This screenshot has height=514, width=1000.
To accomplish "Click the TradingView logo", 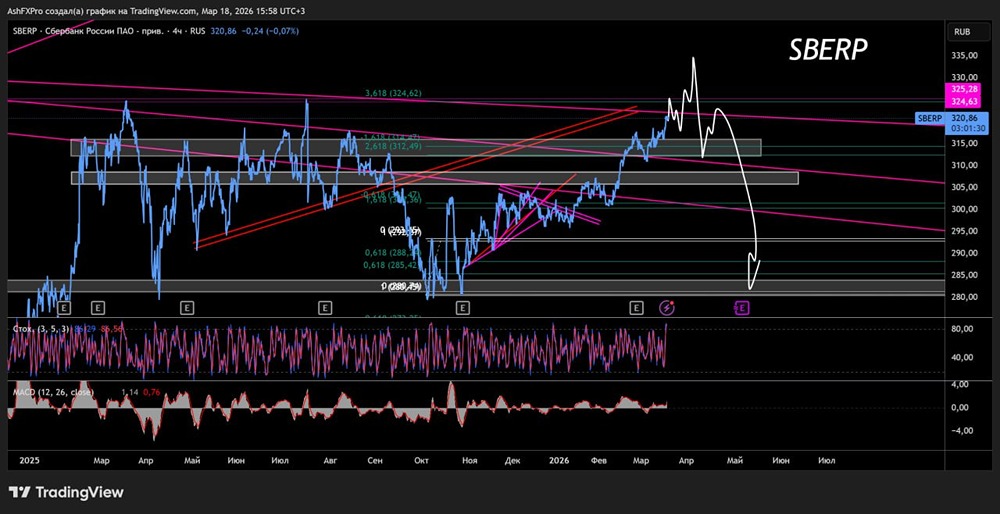I will pos(67,492).
